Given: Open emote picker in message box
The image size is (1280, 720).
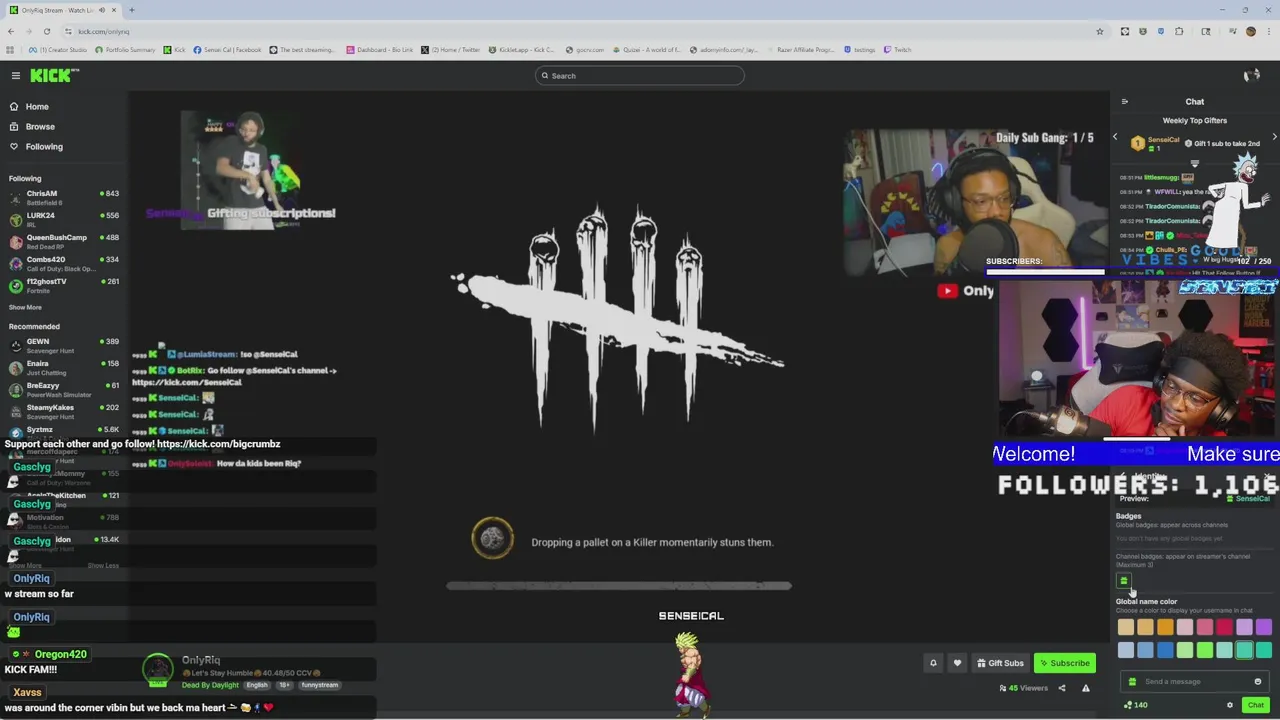Looking at the screenshot, I should [x=1258, y=681].
